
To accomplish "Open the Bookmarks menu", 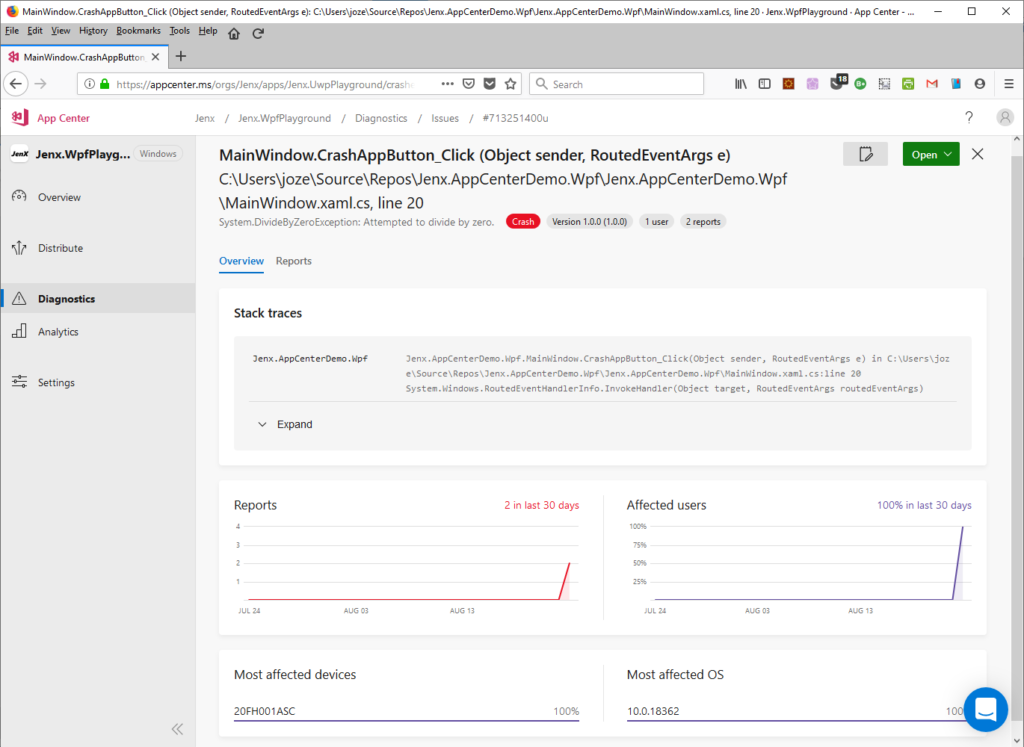I will pyautogui.click(x=138, y=31).
